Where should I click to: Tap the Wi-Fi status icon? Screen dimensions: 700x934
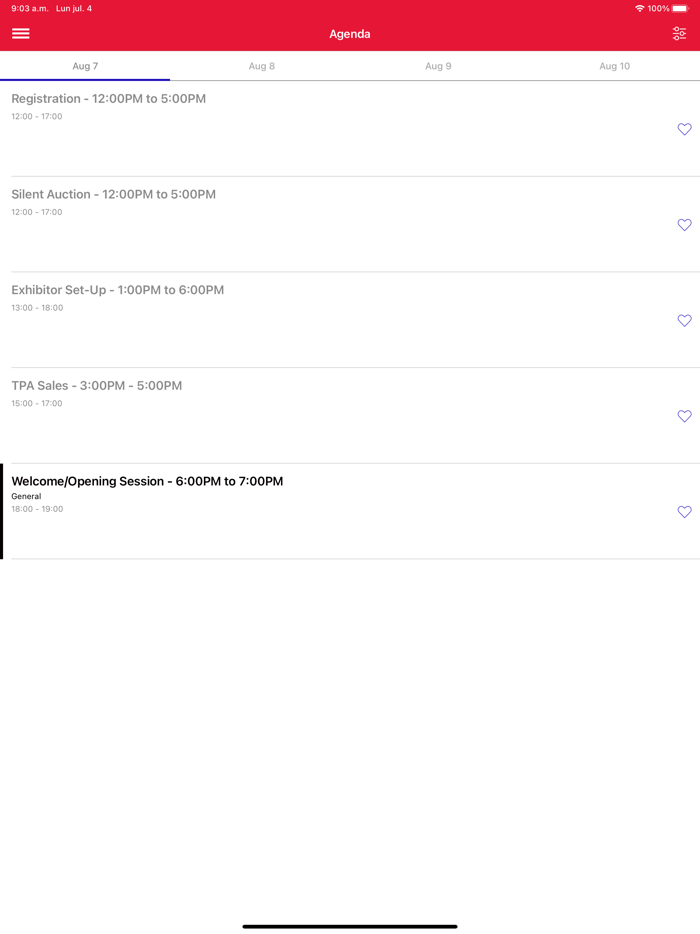(x=639, y=9)
